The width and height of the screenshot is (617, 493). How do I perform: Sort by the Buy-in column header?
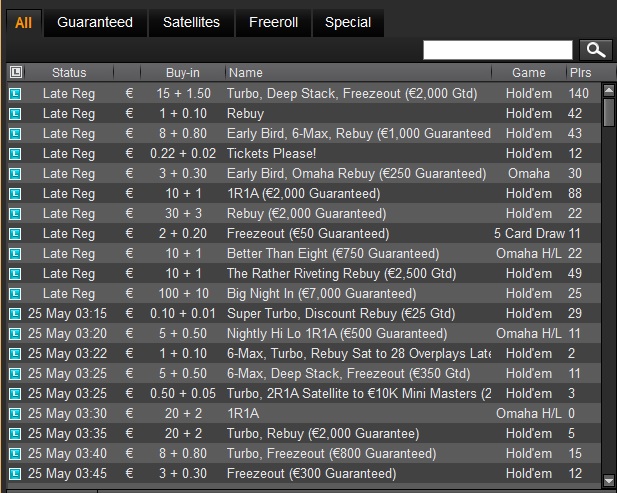[183, 72]
